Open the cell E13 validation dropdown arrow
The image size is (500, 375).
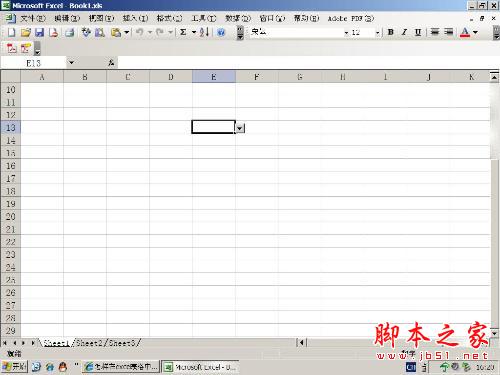pos(240,128)
